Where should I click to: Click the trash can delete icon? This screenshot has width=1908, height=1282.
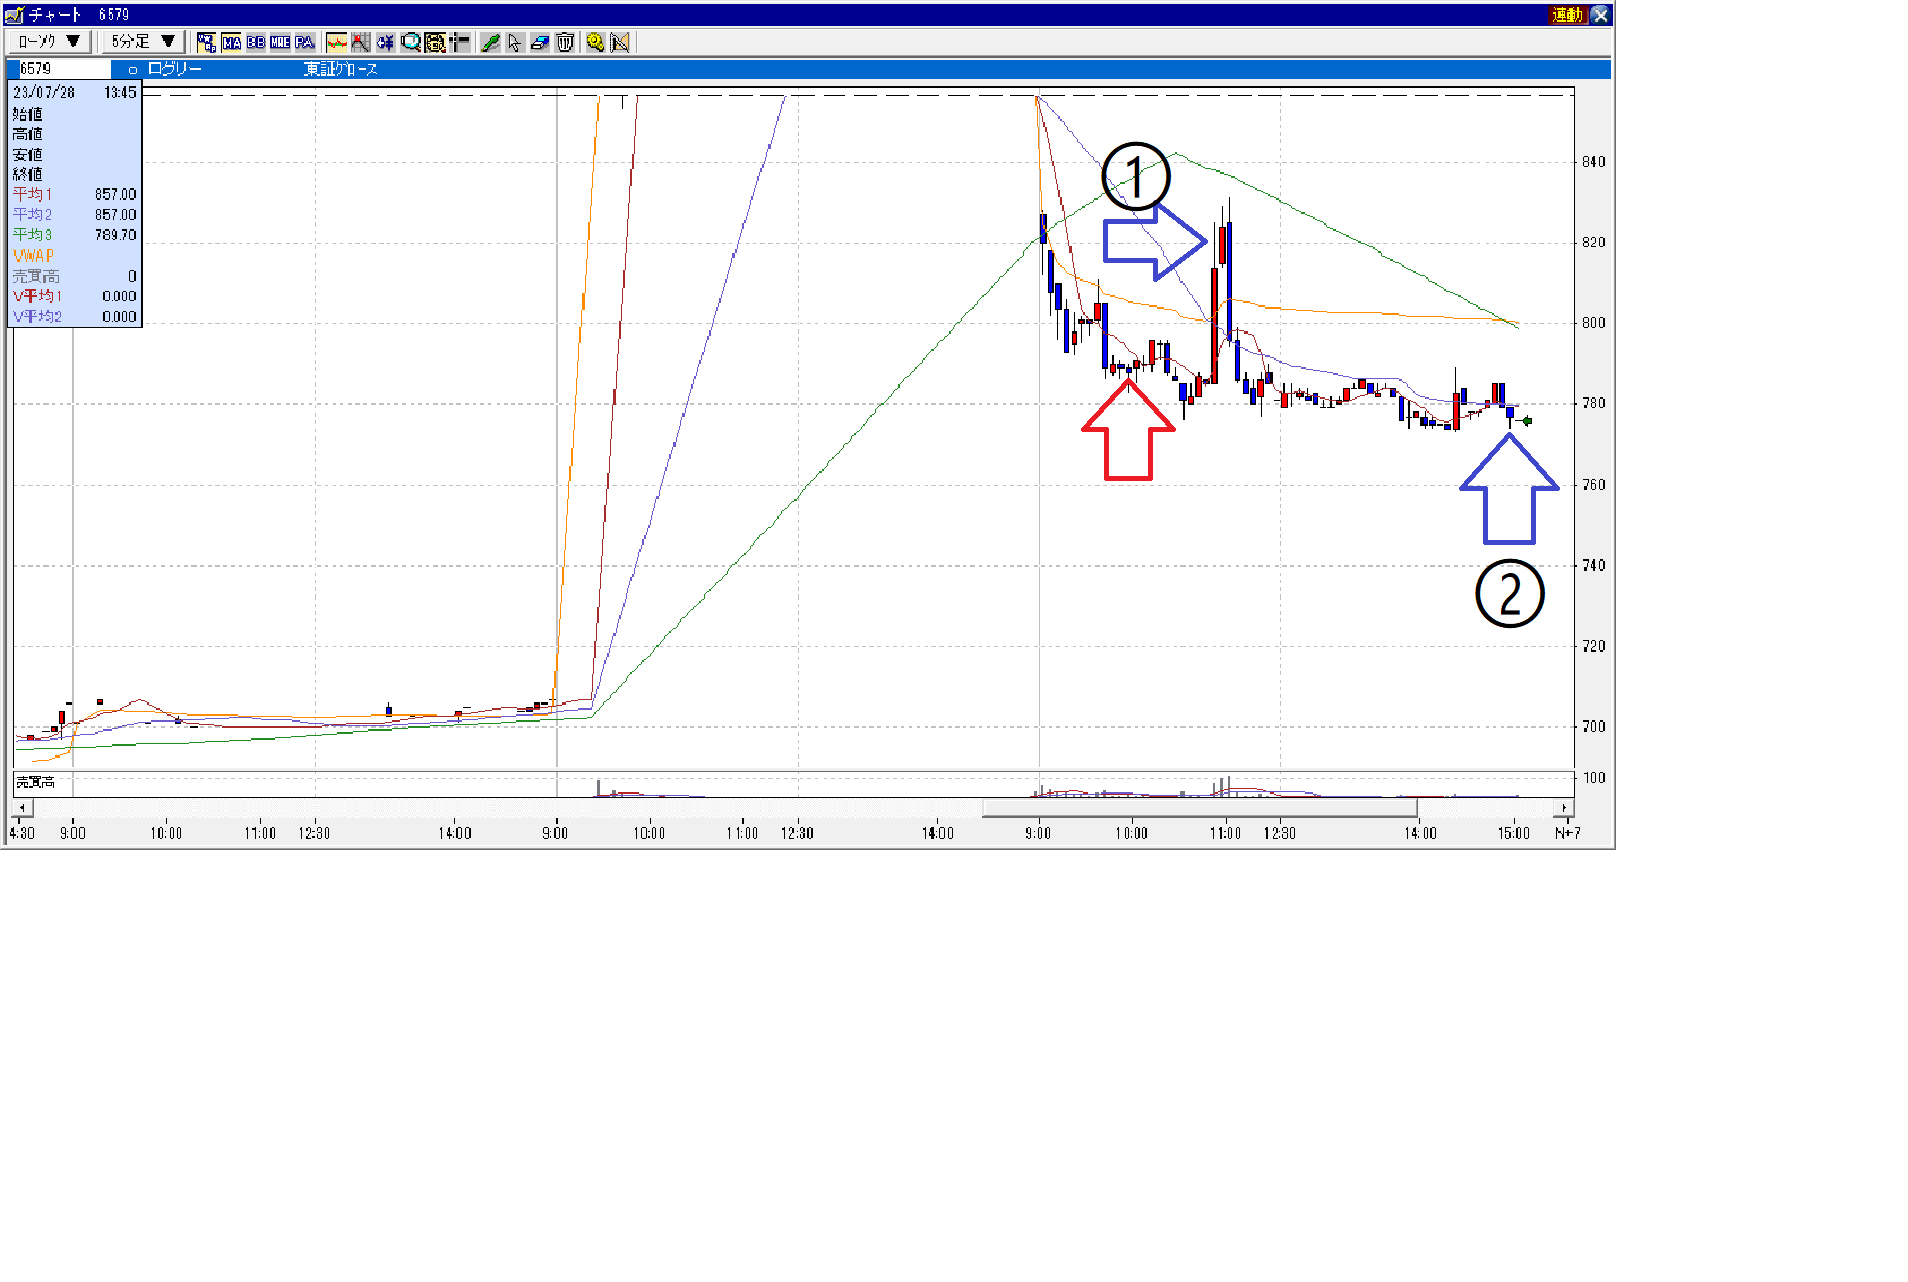click(565, 42)
